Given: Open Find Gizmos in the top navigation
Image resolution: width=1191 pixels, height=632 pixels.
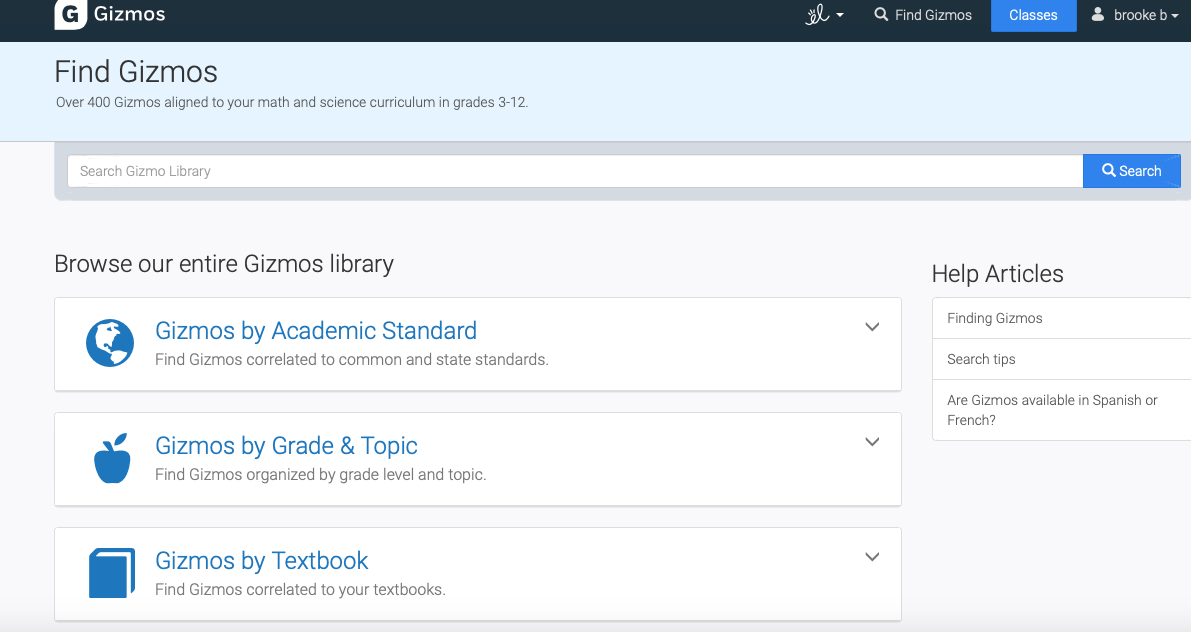Looking at the screenshot, I should pos(923,14).
